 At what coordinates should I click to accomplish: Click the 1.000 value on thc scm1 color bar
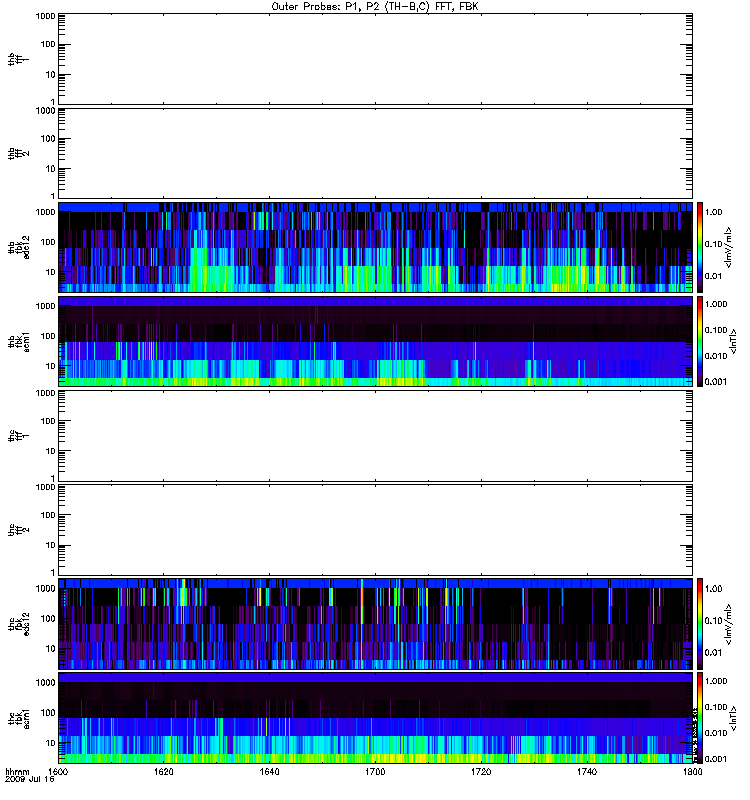coord(716,681)
